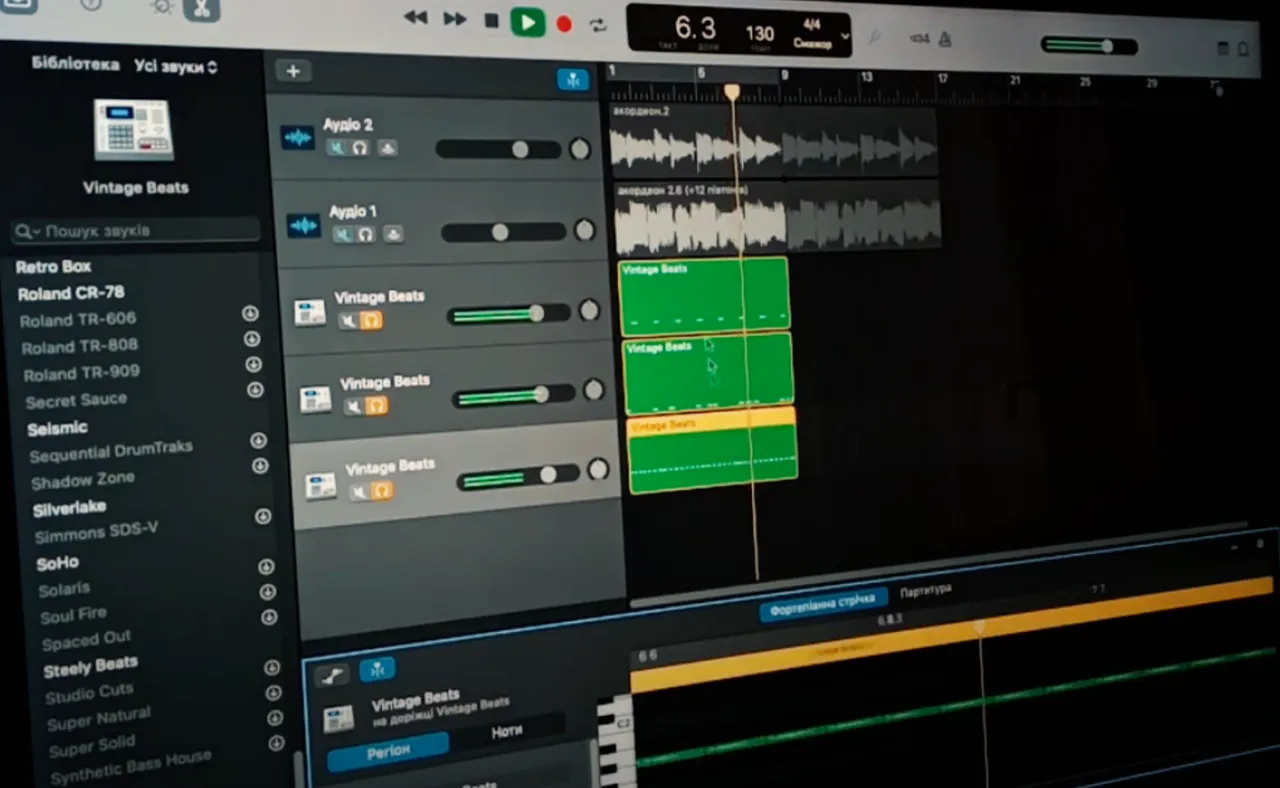Image resolution: width=1280 pixels, height=788 pixels.
Task: Click download icon next to Roland TR-606
Action: point(250,313)
